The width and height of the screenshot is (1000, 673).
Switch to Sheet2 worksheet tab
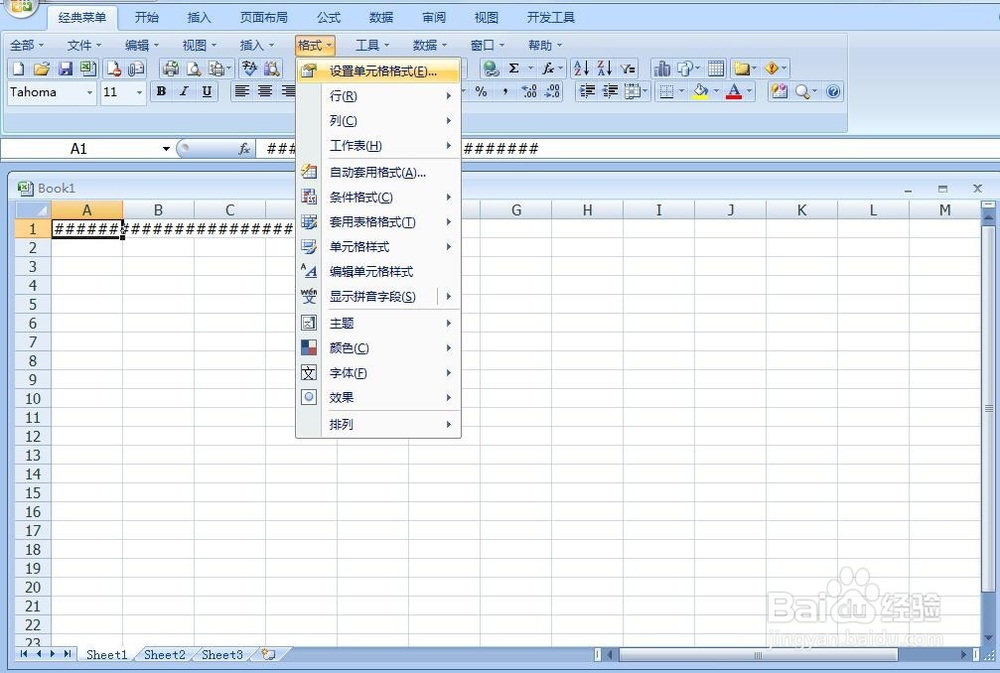tap(165, 655)
